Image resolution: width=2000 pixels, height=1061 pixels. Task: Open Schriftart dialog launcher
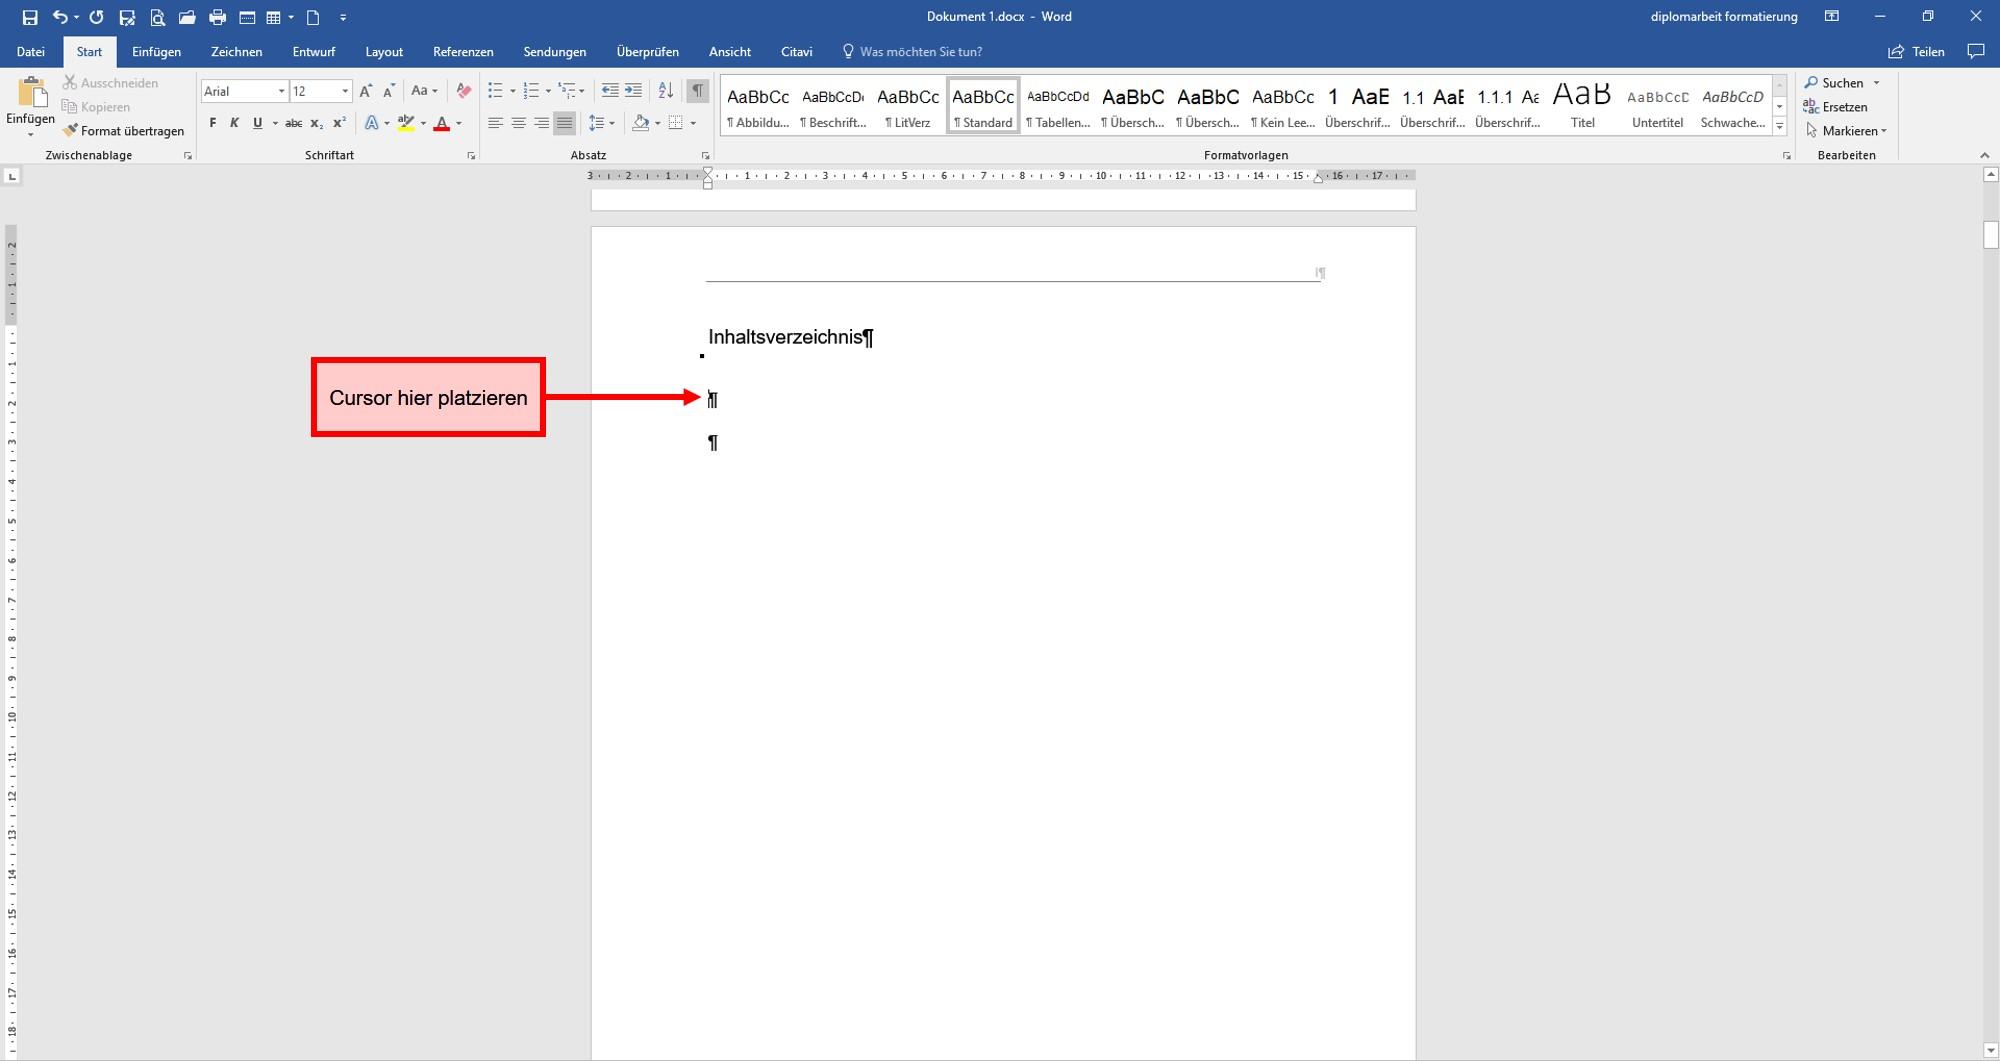(471, 156)
